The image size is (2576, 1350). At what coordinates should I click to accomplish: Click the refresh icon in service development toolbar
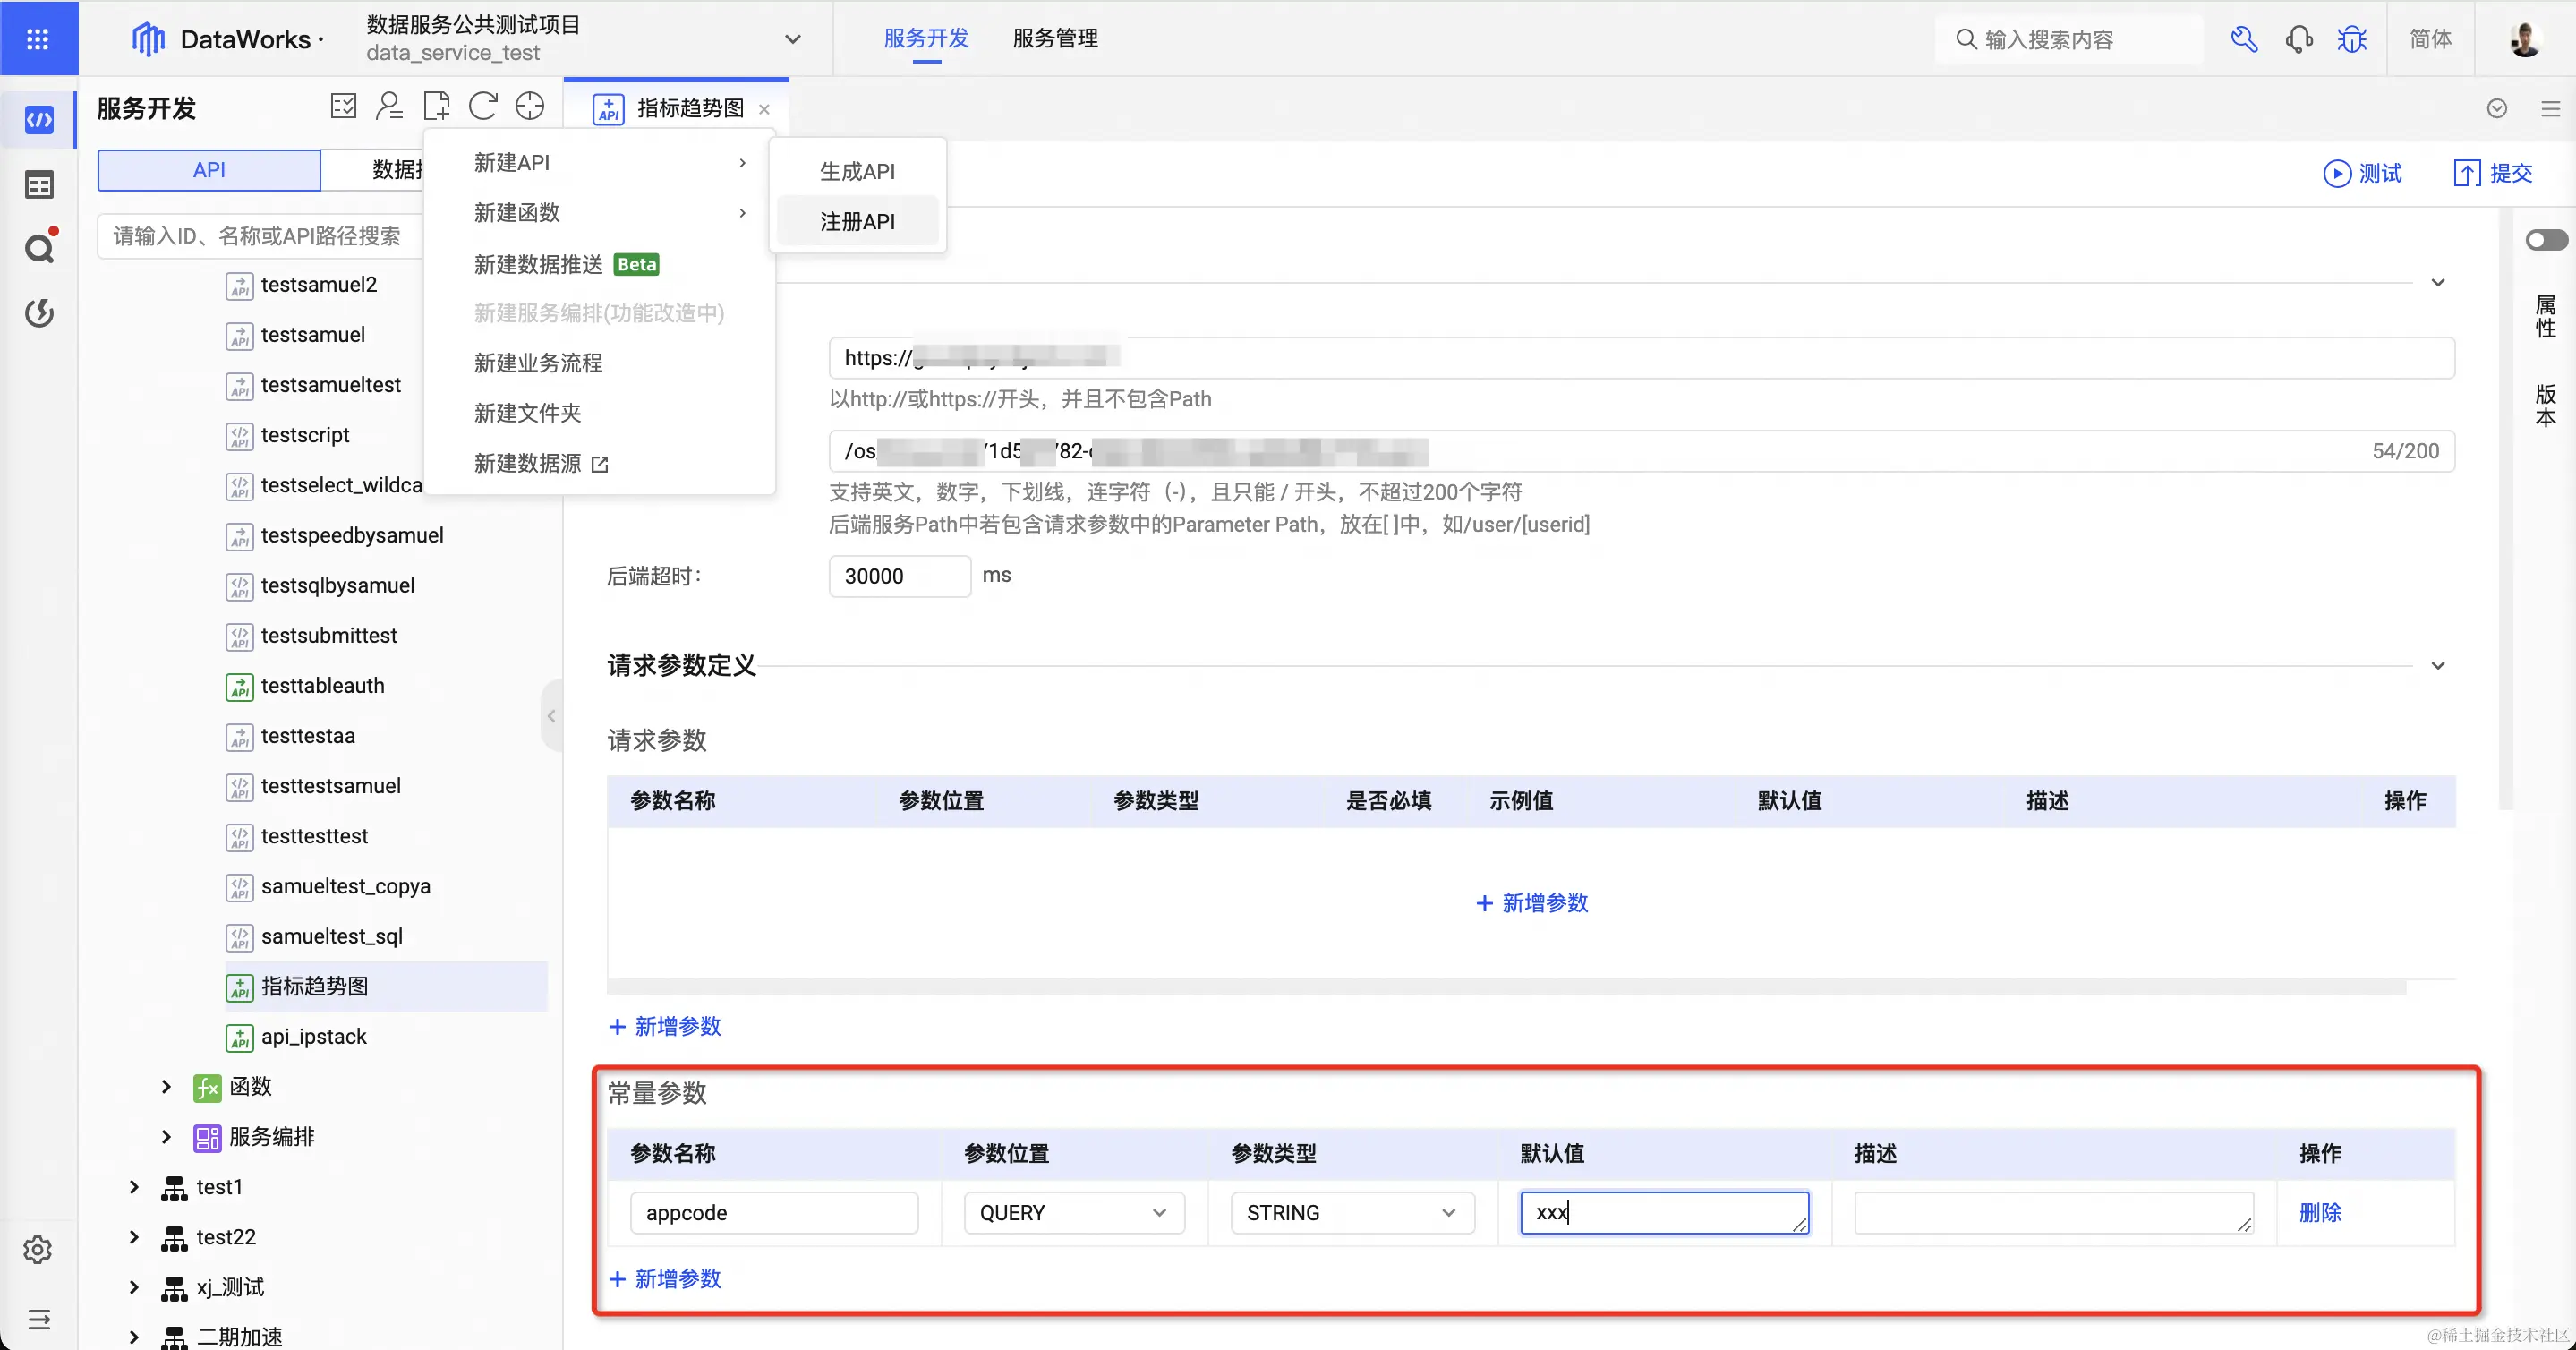pyautogui.click(x=483, y=105)
